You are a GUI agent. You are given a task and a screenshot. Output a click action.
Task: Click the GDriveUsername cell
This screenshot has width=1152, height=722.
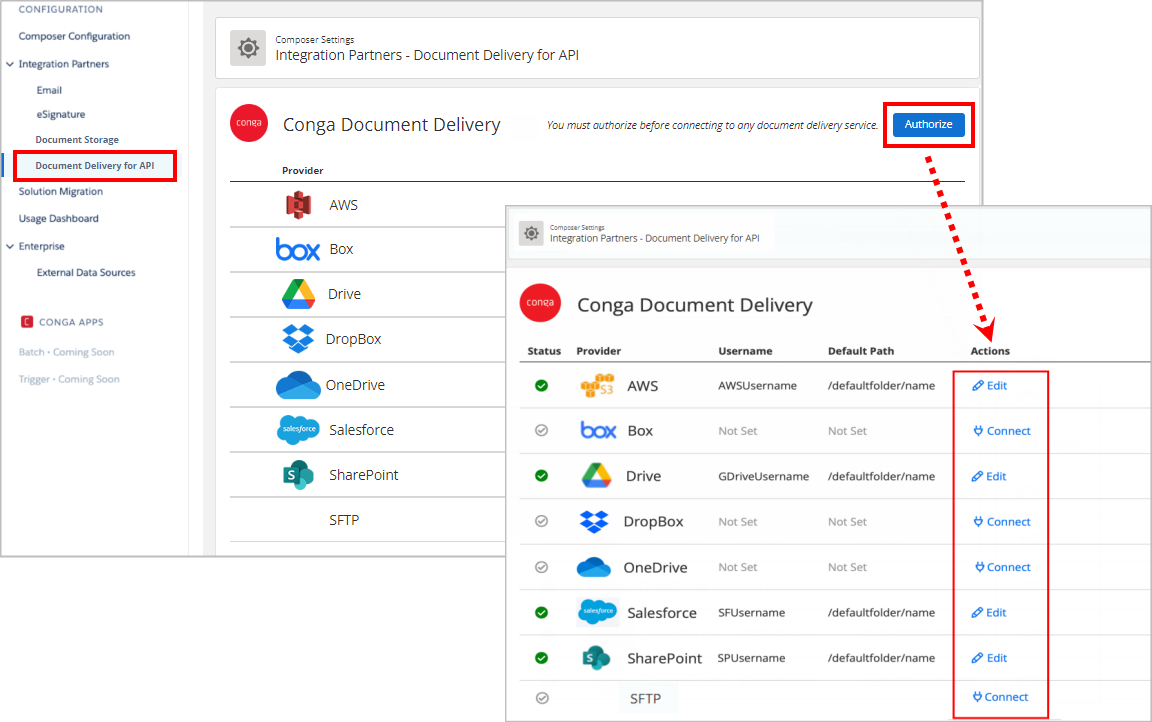tap(763, 476)
